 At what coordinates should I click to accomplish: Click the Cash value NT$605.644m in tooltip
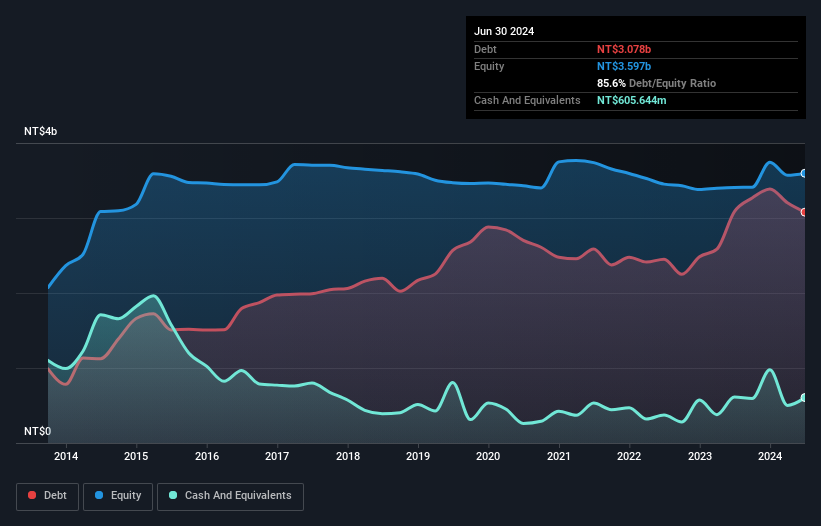pos(631,100)
